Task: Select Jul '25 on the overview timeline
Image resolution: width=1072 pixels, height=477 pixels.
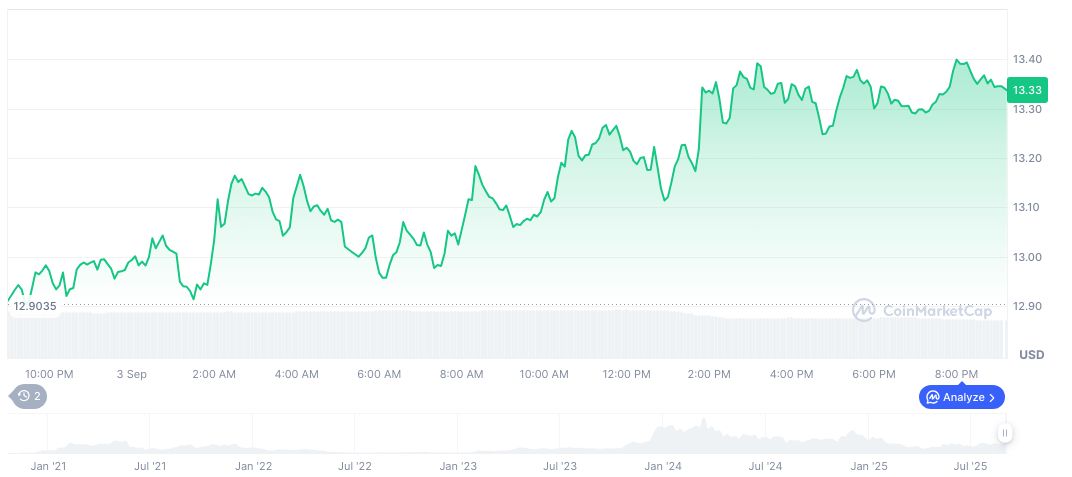Action: pyautogui.click(x=971, y=466)
